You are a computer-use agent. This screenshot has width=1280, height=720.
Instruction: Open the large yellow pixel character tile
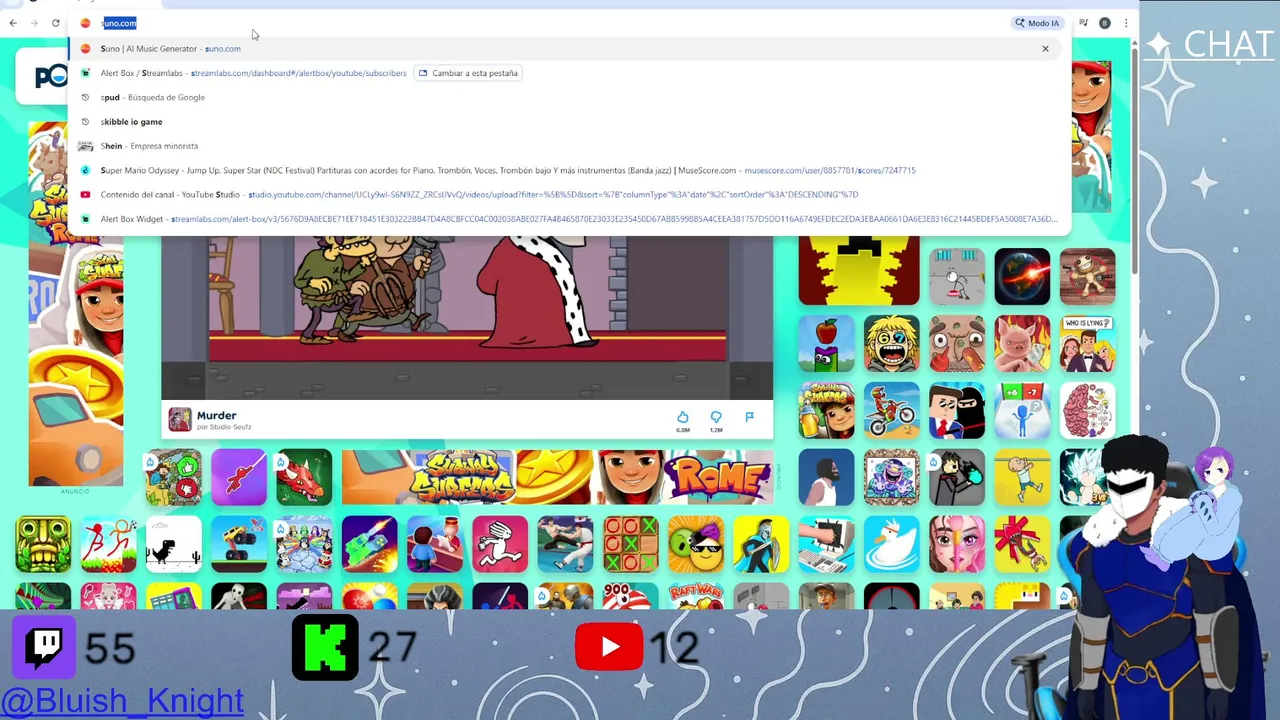(859, 270)
